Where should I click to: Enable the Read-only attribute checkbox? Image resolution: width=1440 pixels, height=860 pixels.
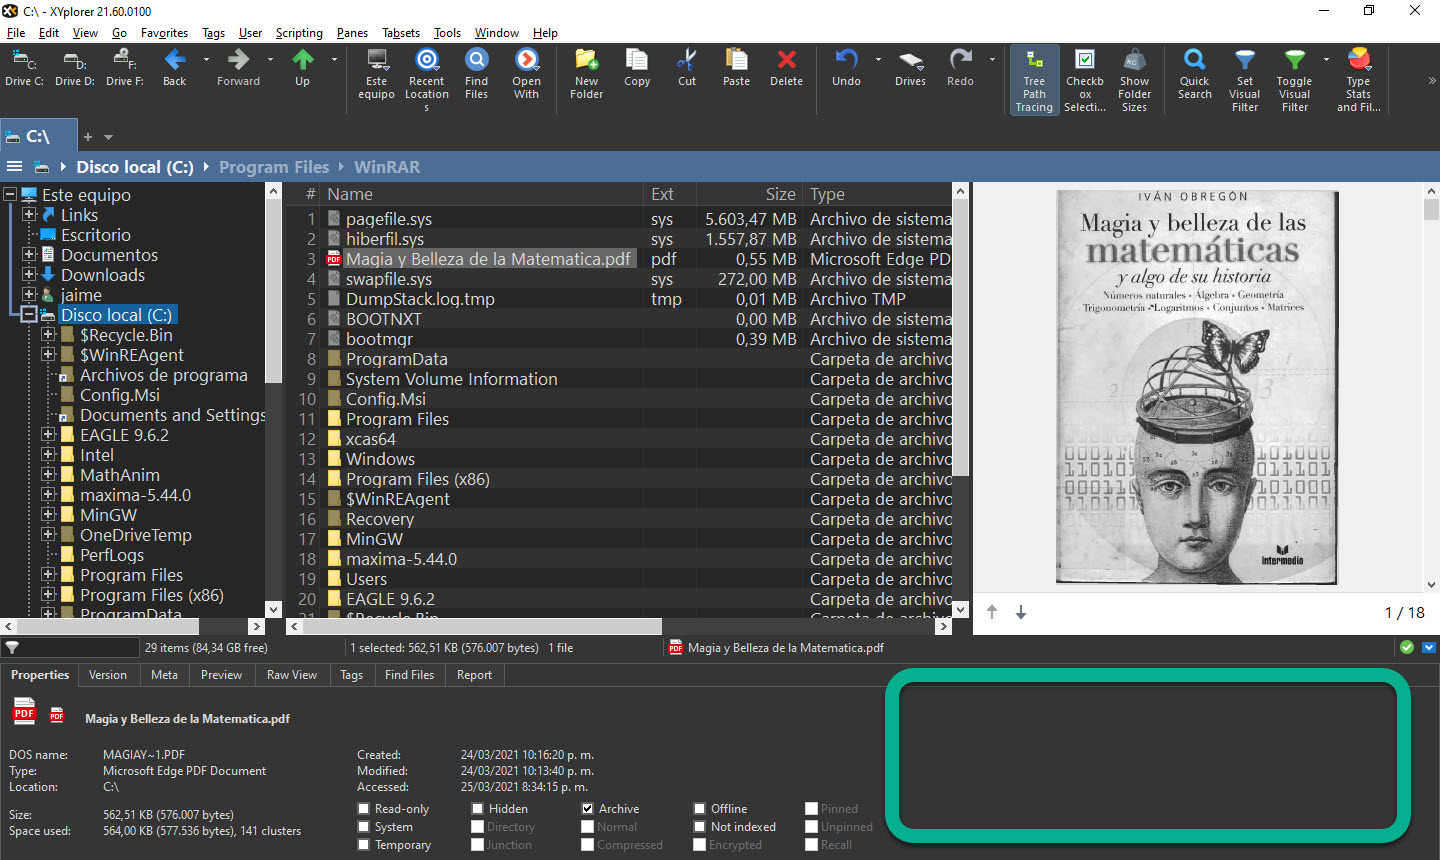point(364,809)
